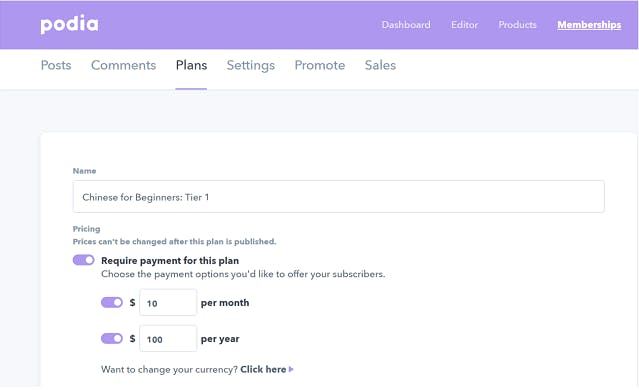Click the arrow icon beside Click here
Image resolution: width=639 pixels, height=390 pixels.
pos(291,369)
